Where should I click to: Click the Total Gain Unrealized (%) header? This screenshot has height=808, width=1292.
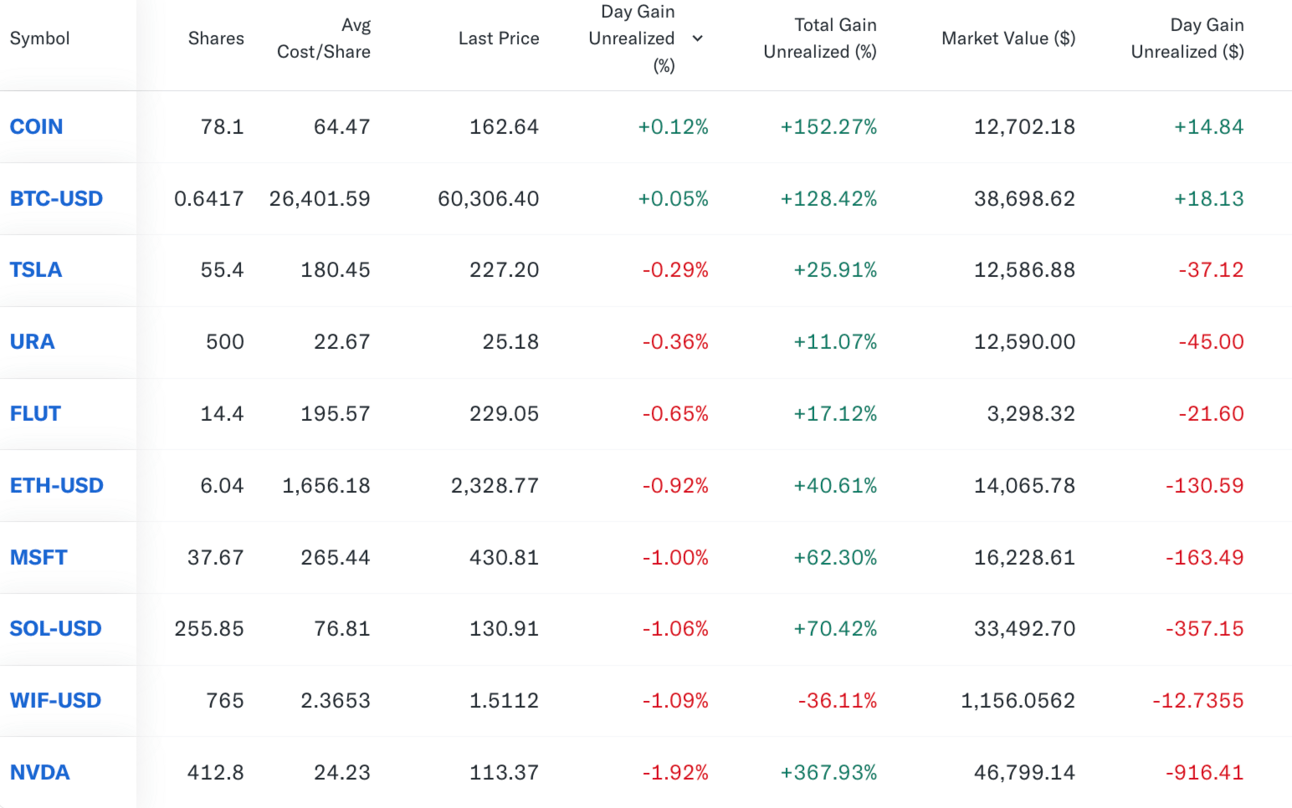820,39
